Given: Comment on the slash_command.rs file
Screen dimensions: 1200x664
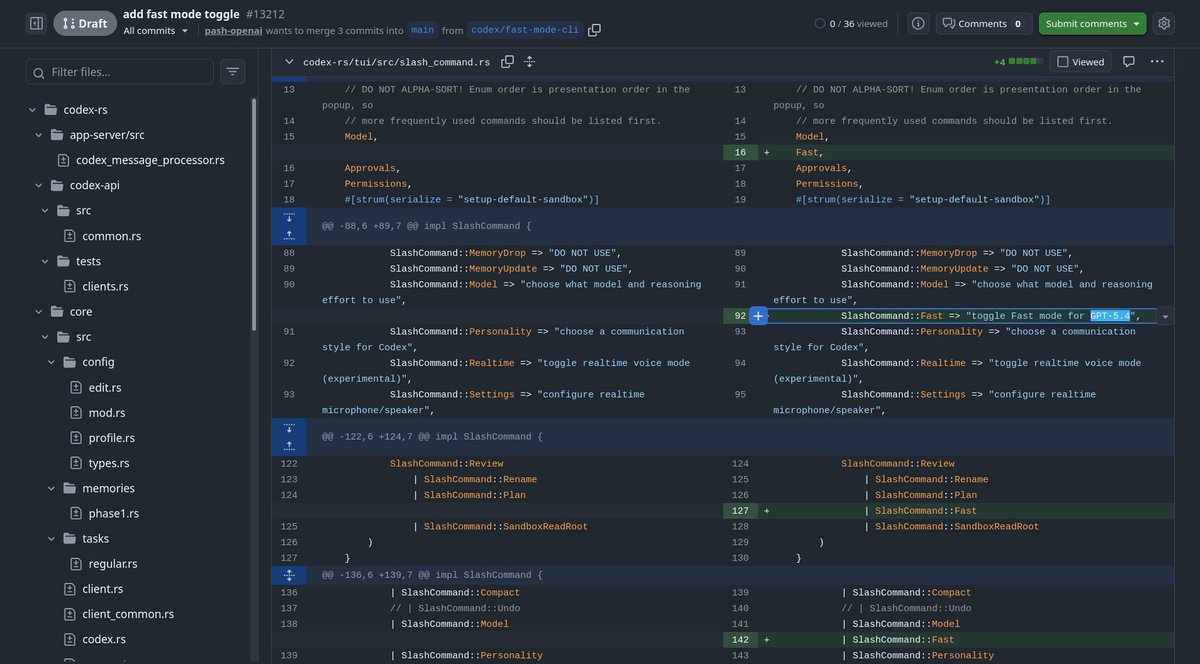Looking at the screenshot, I should pos(1128,61).
